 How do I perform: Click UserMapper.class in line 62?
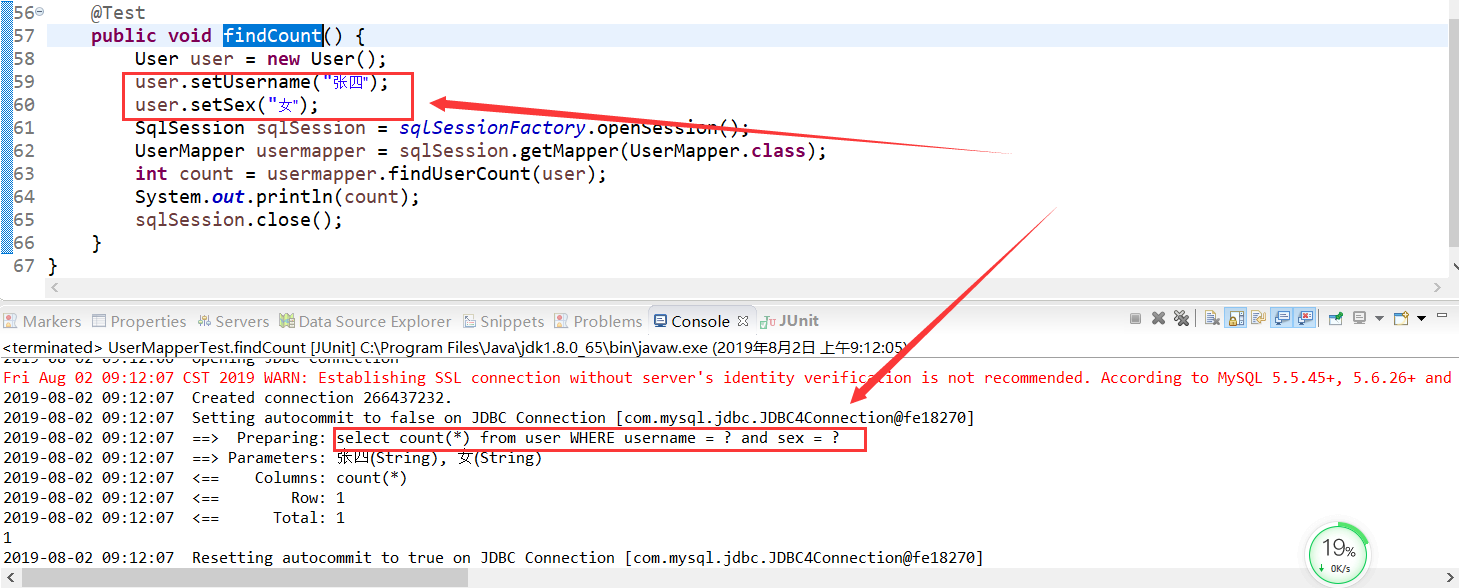(x=718, y=151)
